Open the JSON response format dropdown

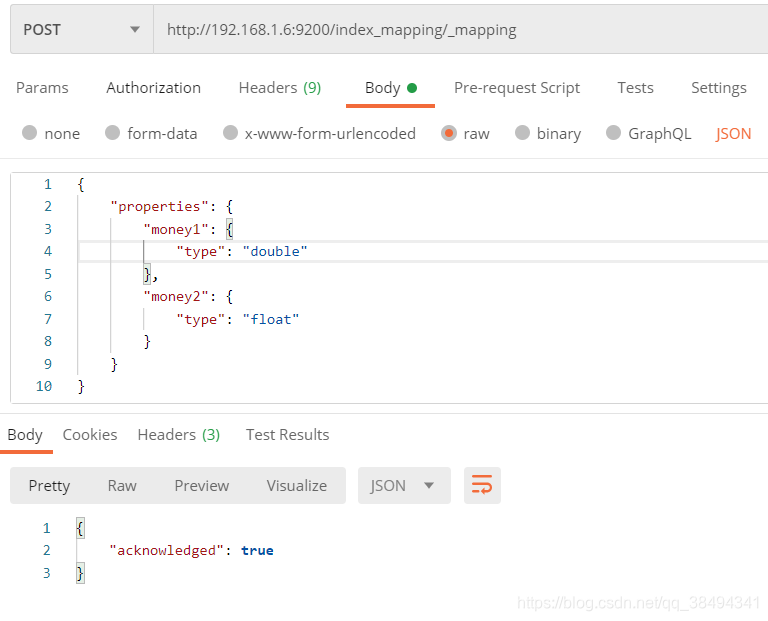(403, 485)
